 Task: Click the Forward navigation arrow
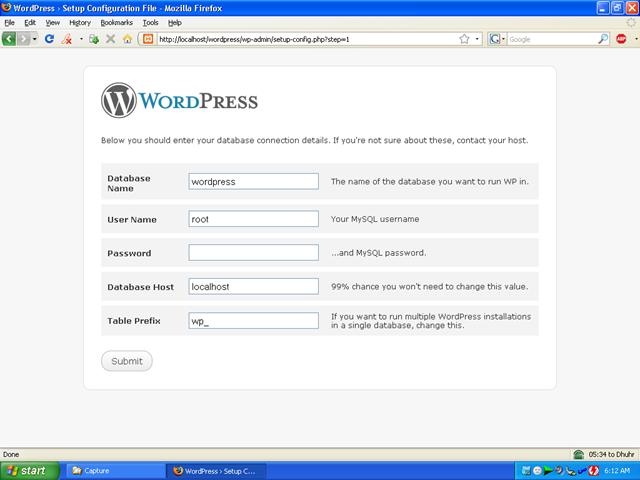(x=24, y=39)
